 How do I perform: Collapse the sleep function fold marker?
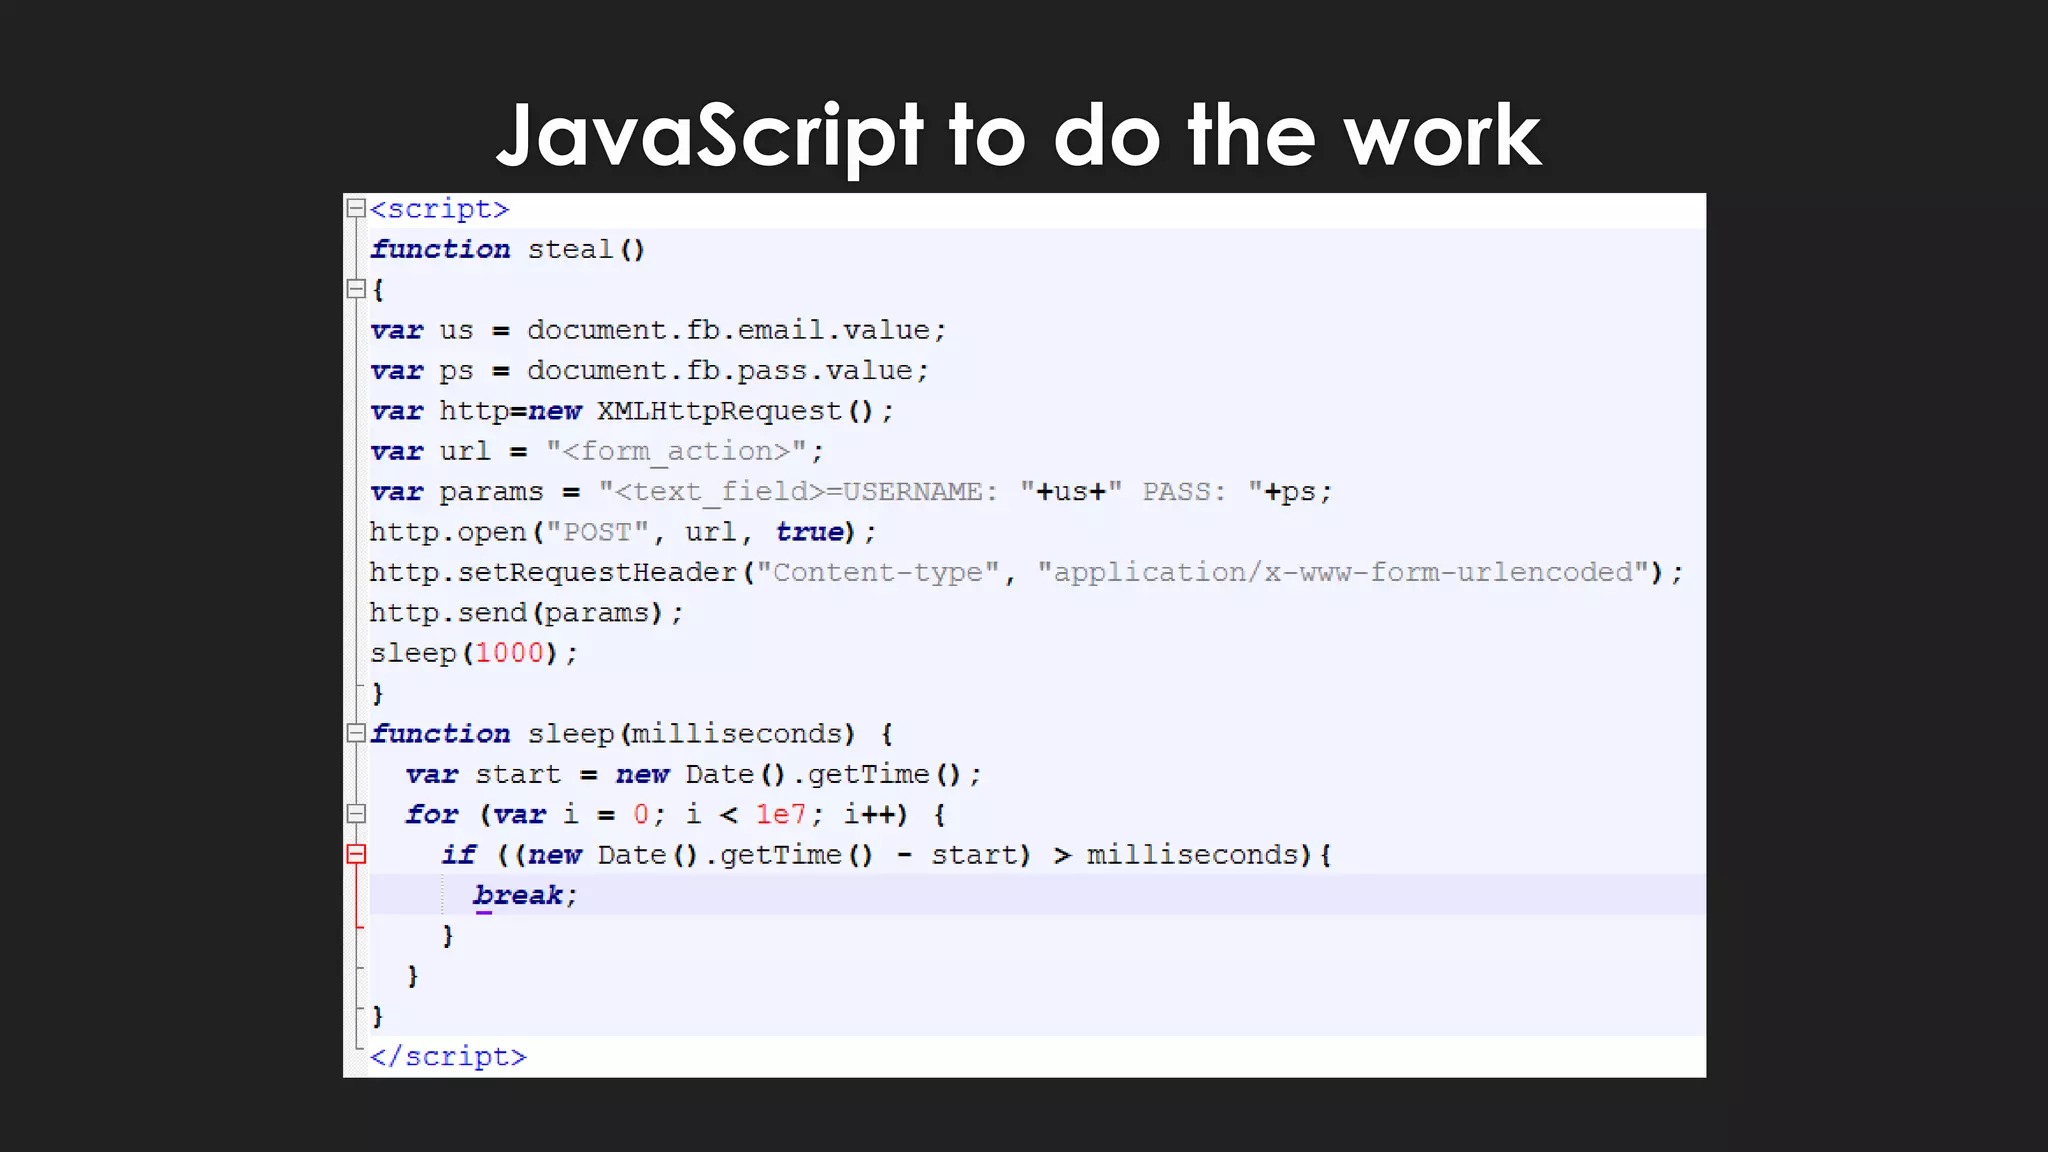(355, 733)
